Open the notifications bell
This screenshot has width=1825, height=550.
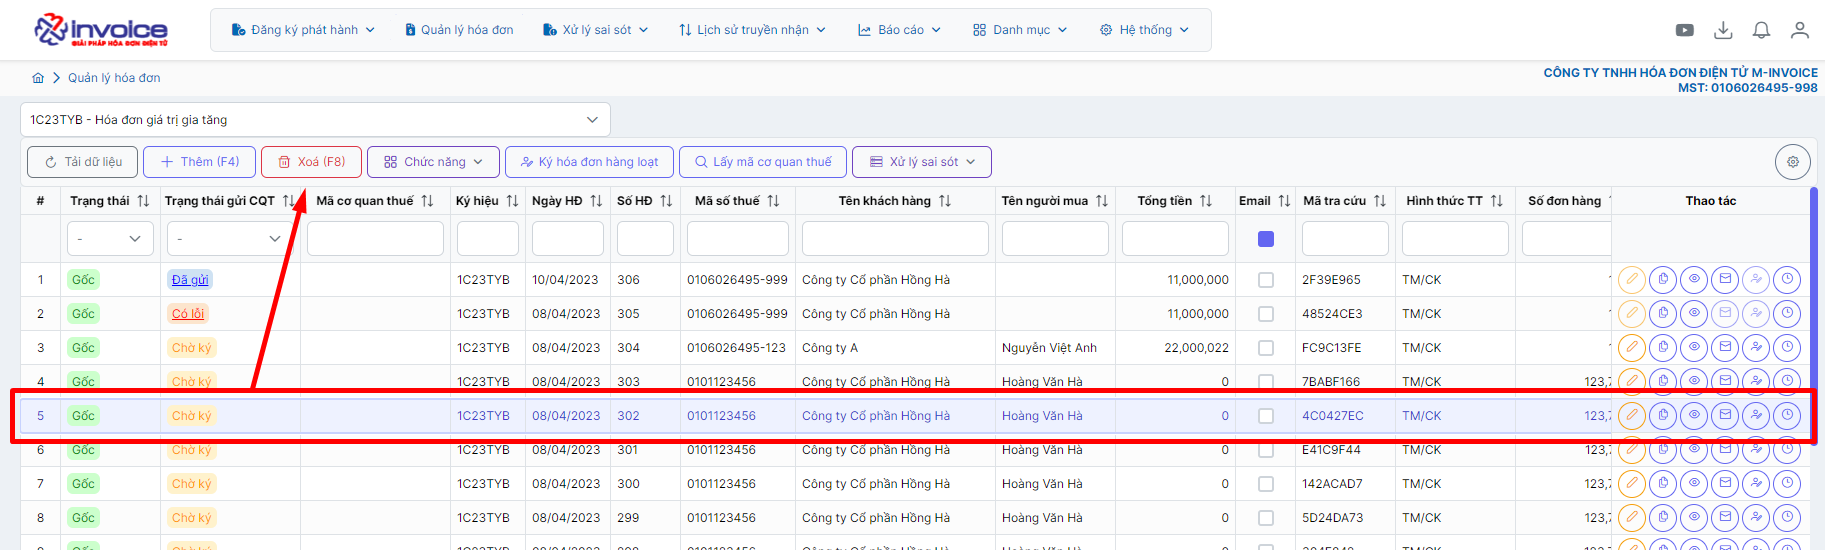tap(1761, 30)
